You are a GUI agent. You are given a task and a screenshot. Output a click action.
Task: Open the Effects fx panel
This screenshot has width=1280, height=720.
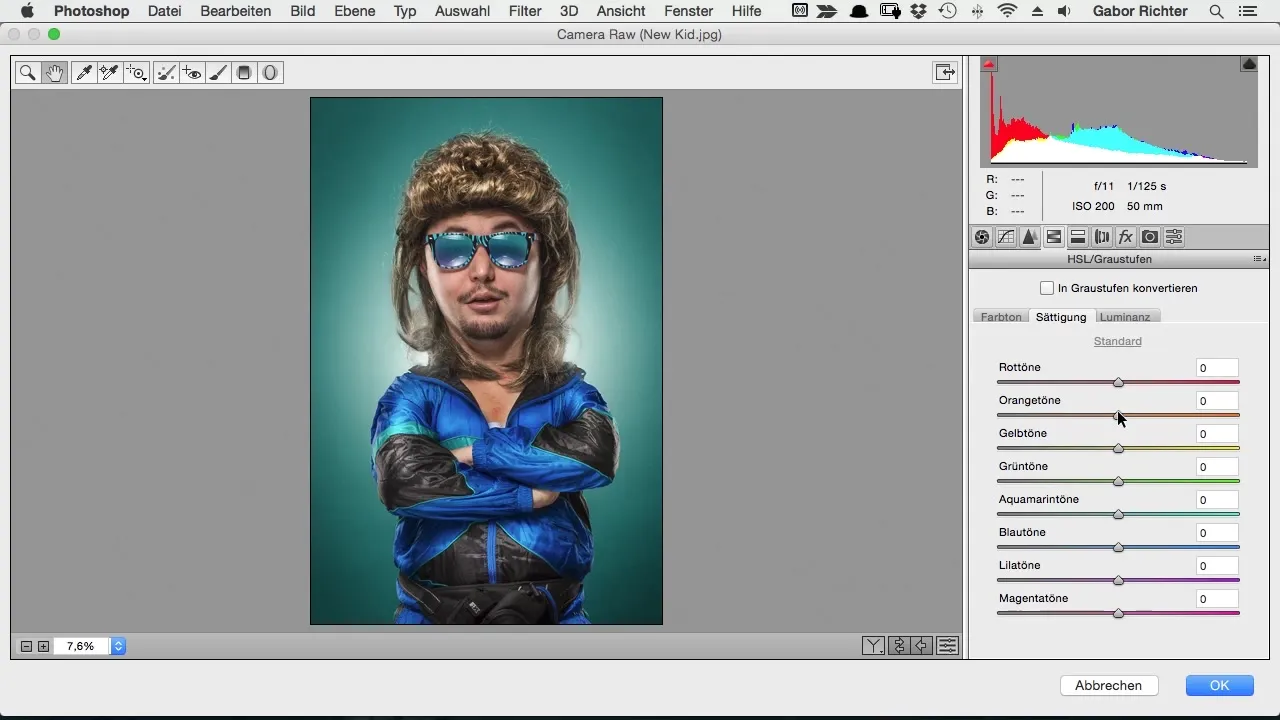tap(1126, 237)
